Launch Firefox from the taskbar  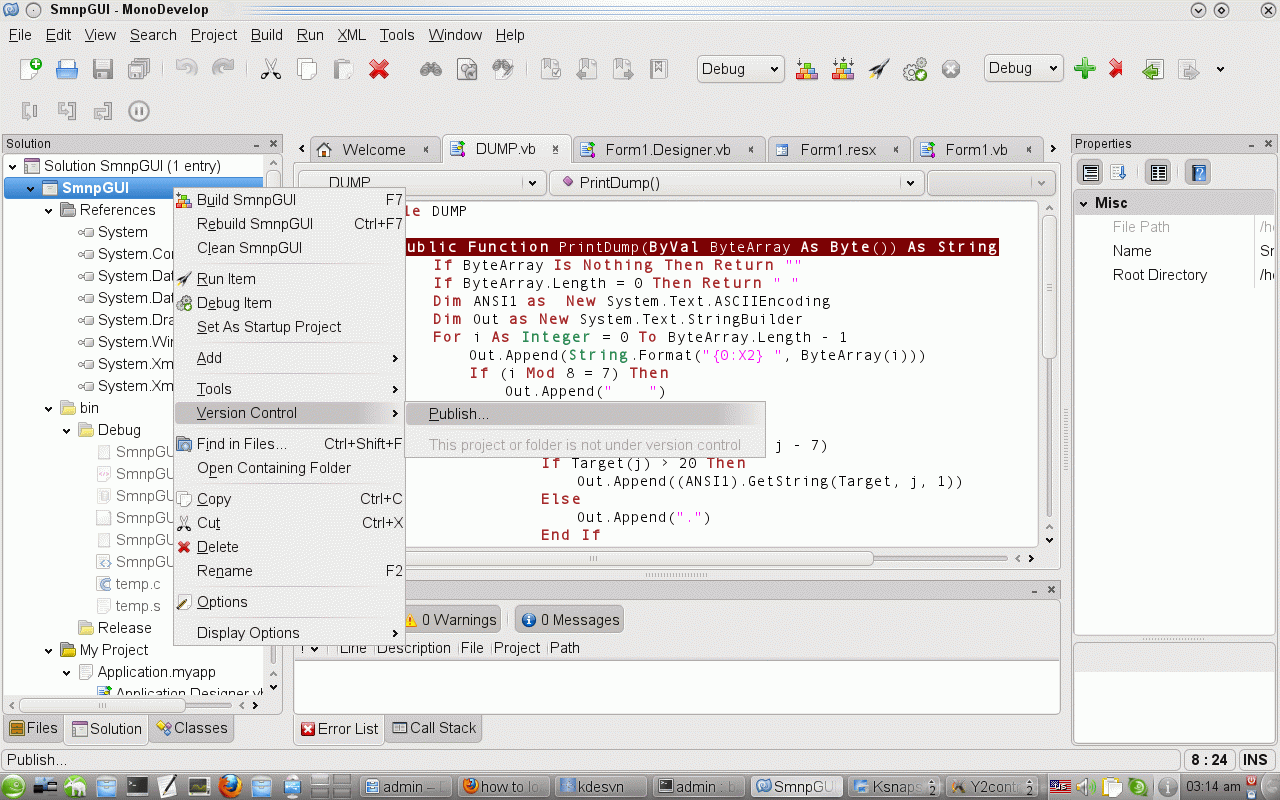click(231, 786)
